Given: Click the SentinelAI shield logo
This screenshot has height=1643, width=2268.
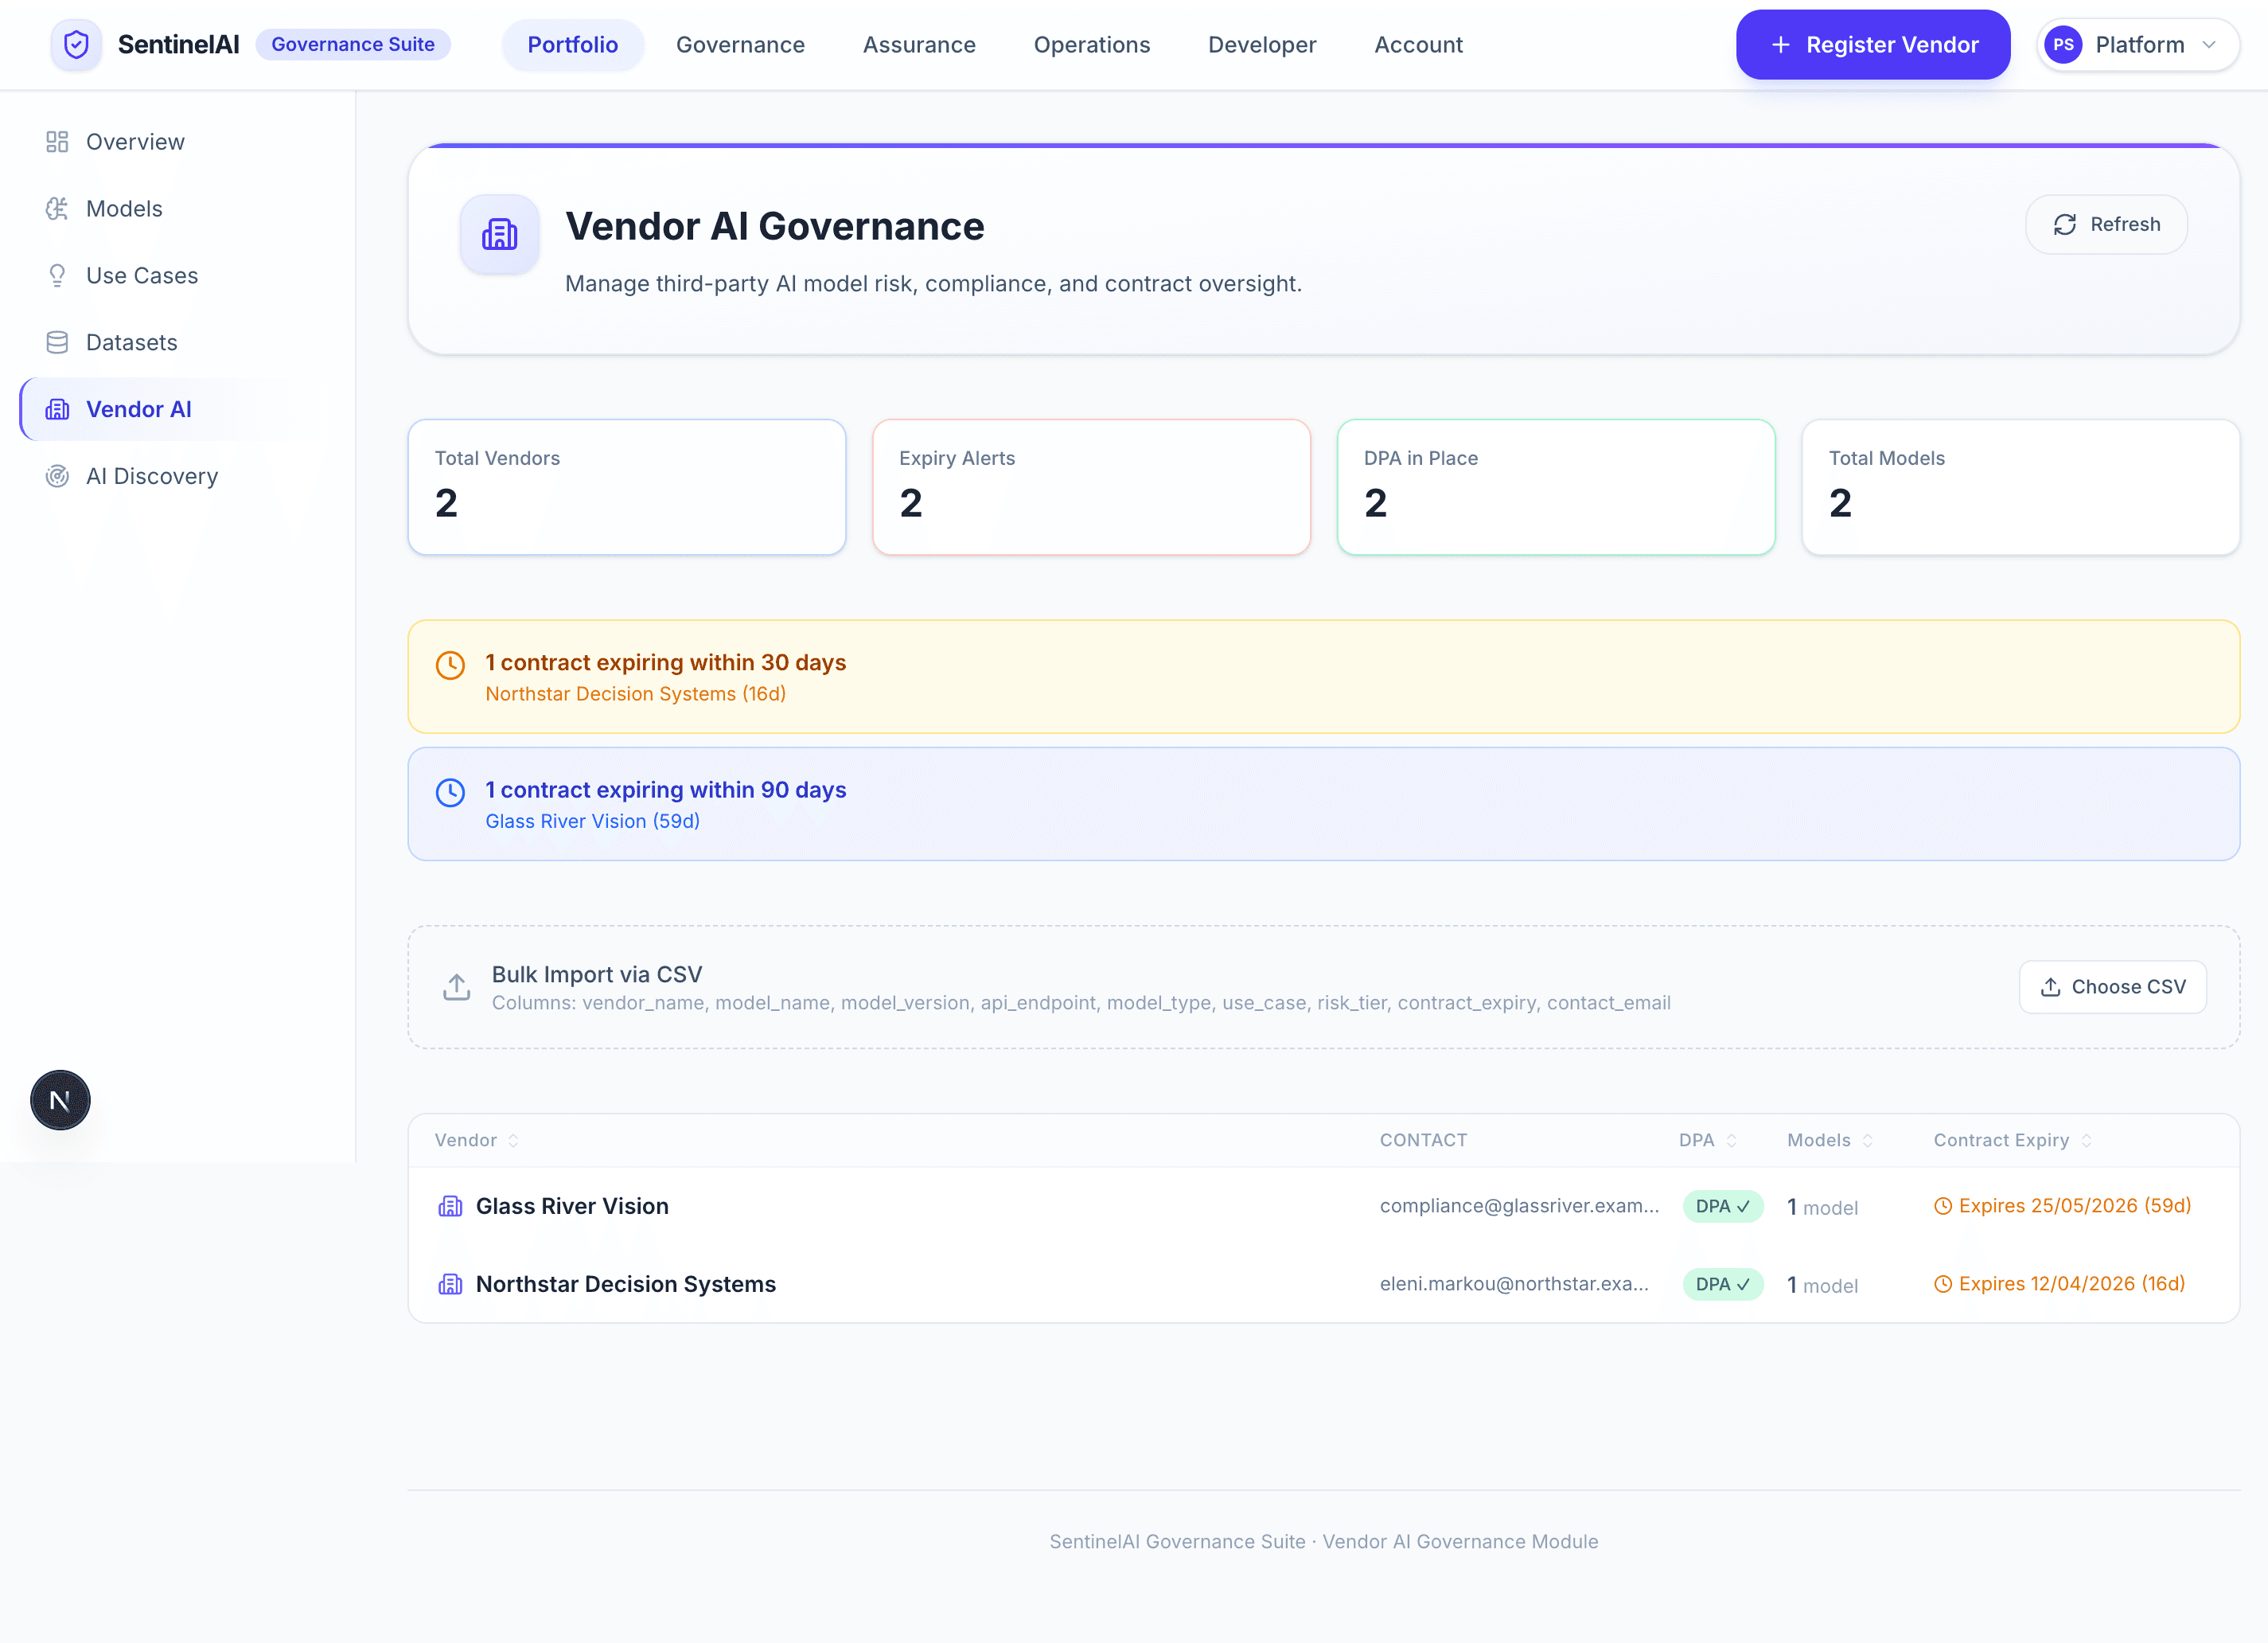Looking at the screenshot, I should pos(76,44).
